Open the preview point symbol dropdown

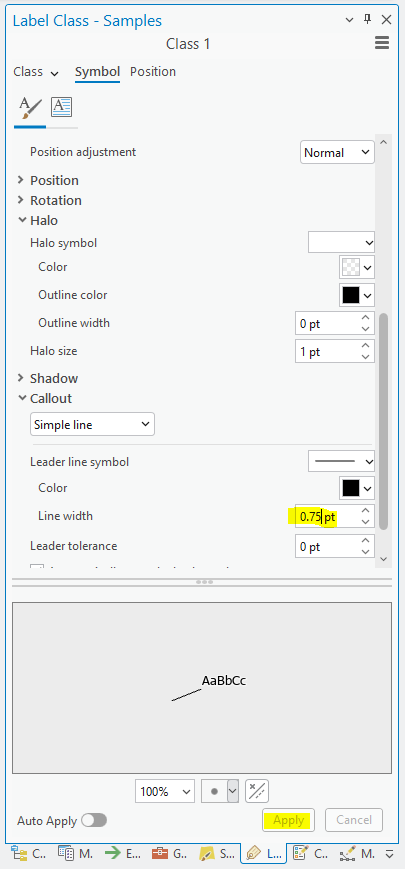tap(233, 791)
